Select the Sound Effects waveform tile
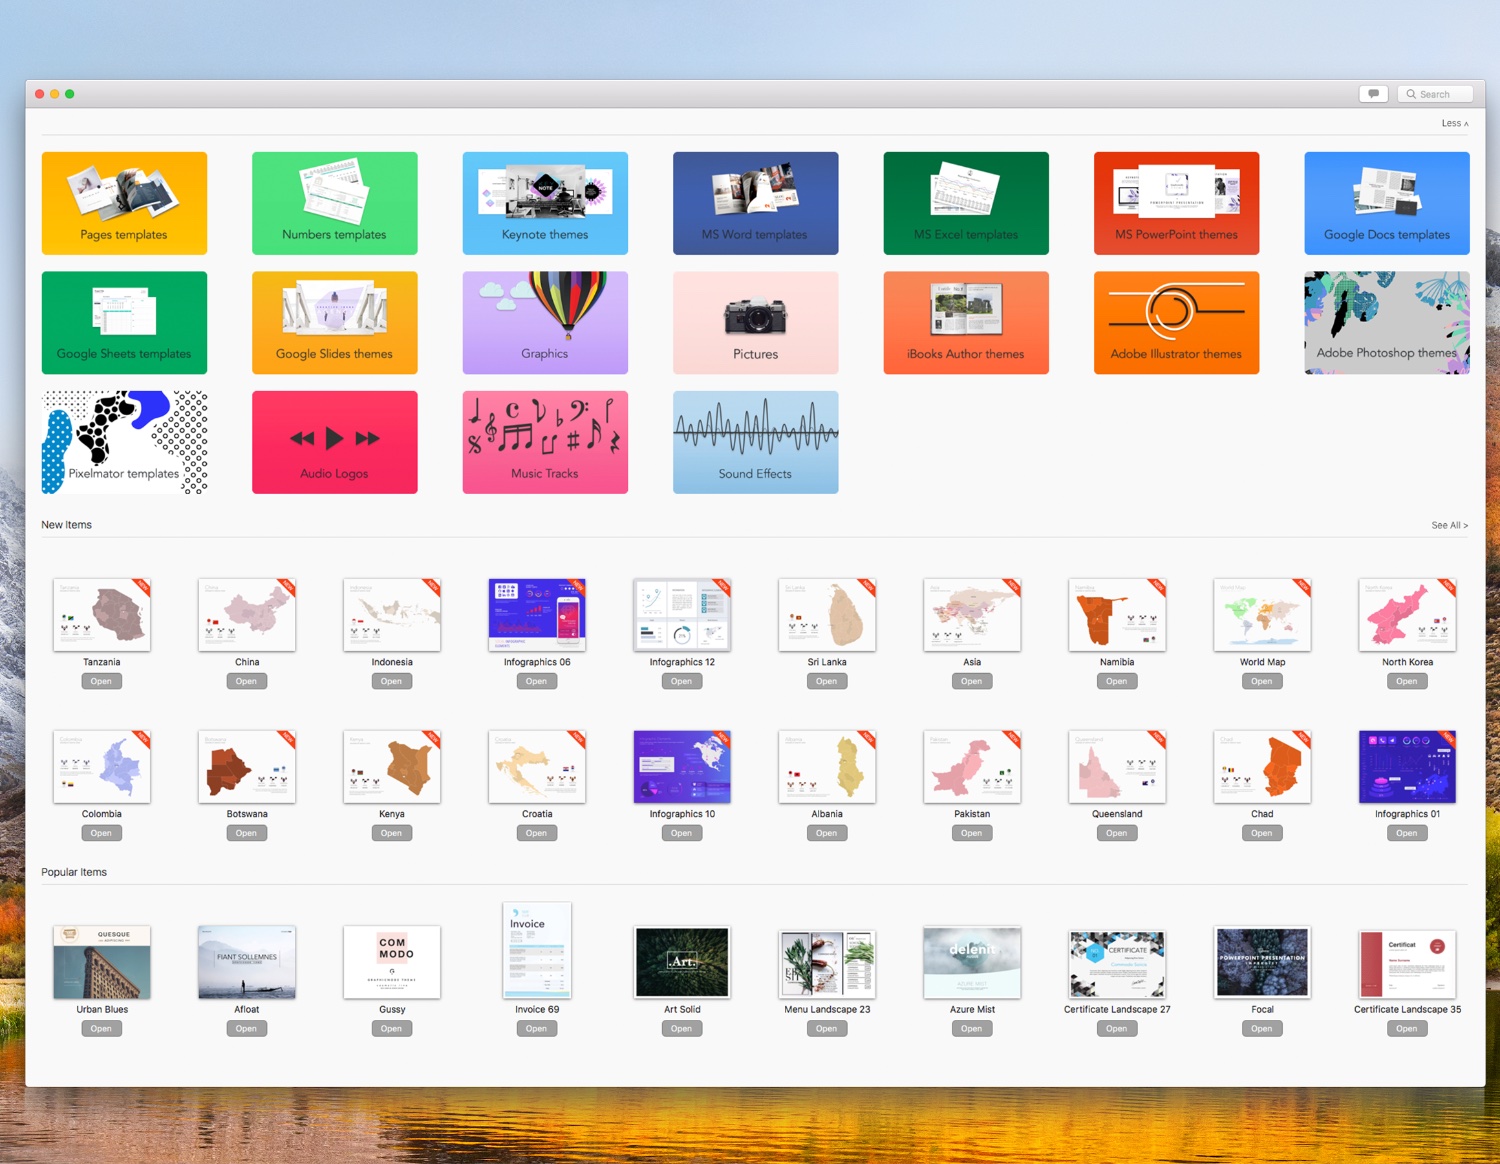 [x=755, y=442]
